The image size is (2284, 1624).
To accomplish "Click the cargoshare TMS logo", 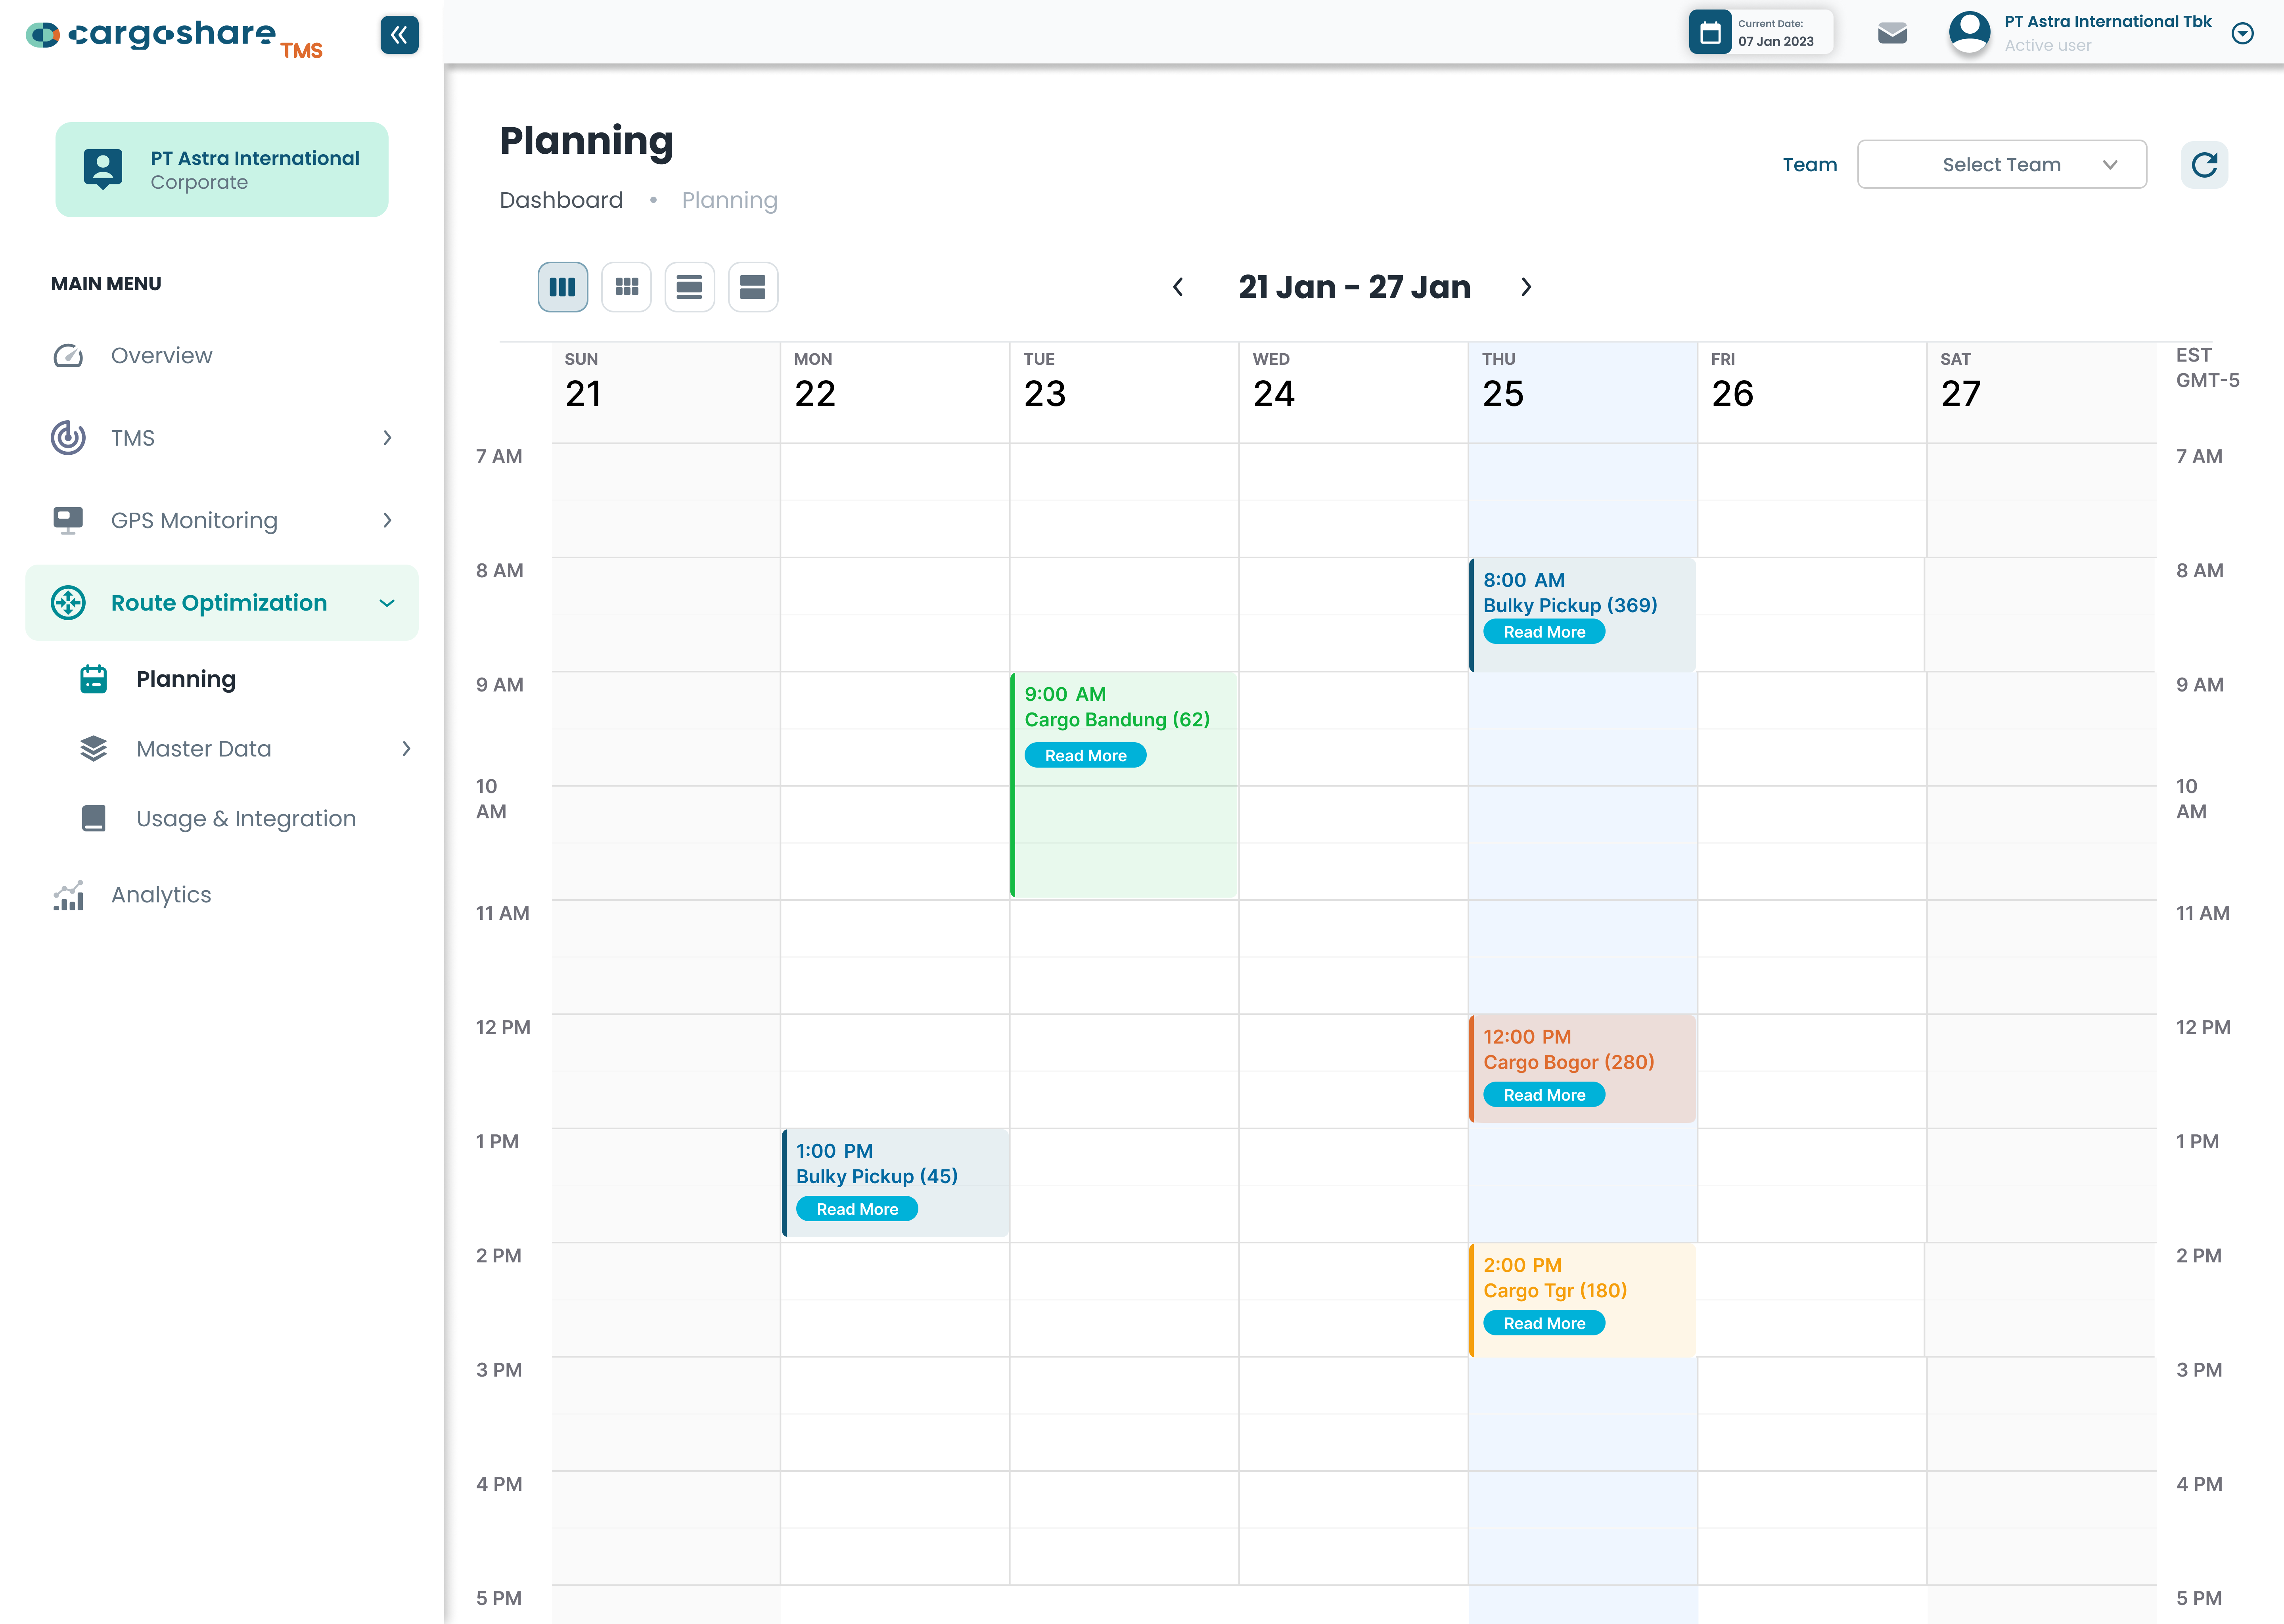I will [174, 38].
